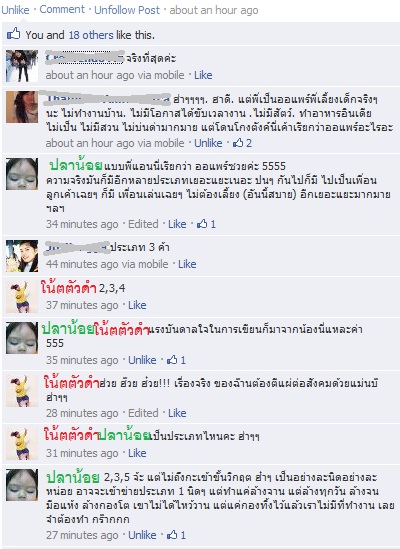
Task: Click thumbs-up count on the 27 minutes ago comment
Action: tap(176, 535)
